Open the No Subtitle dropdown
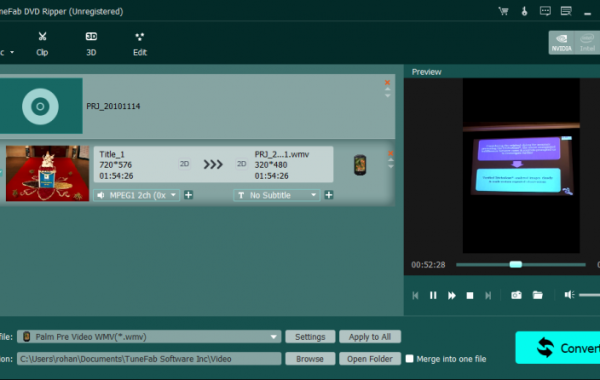The height and width of the screenshot is (380, 600). pos(276,195)
